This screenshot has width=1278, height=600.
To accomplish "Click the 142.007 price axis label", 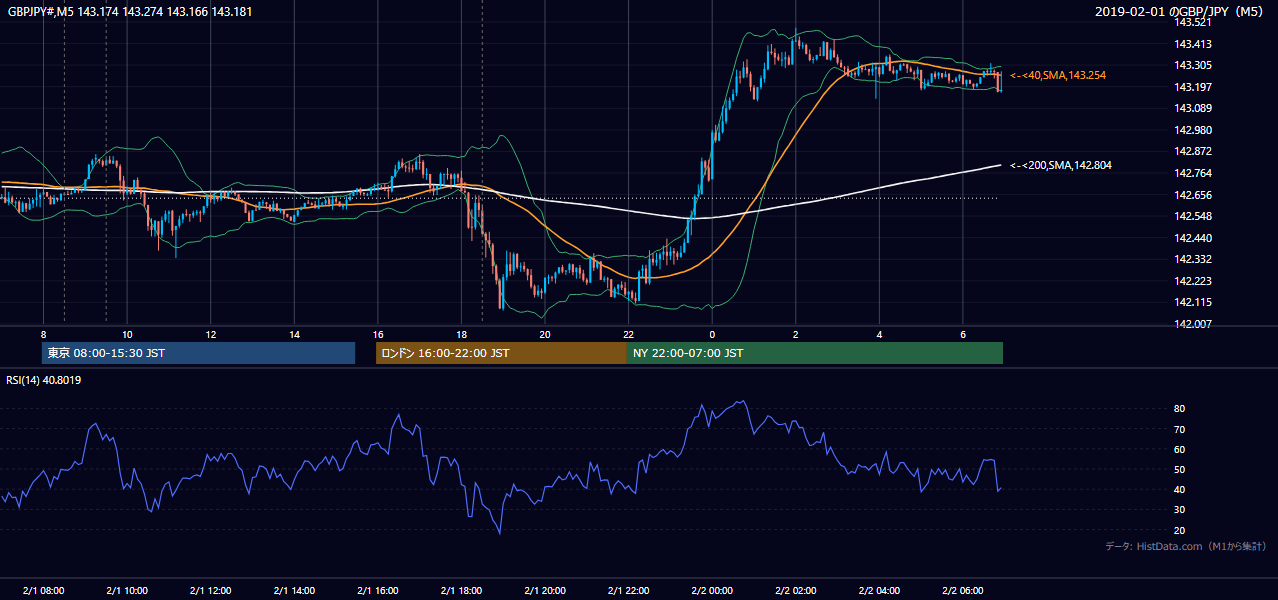I will [x=1192, y=324].
